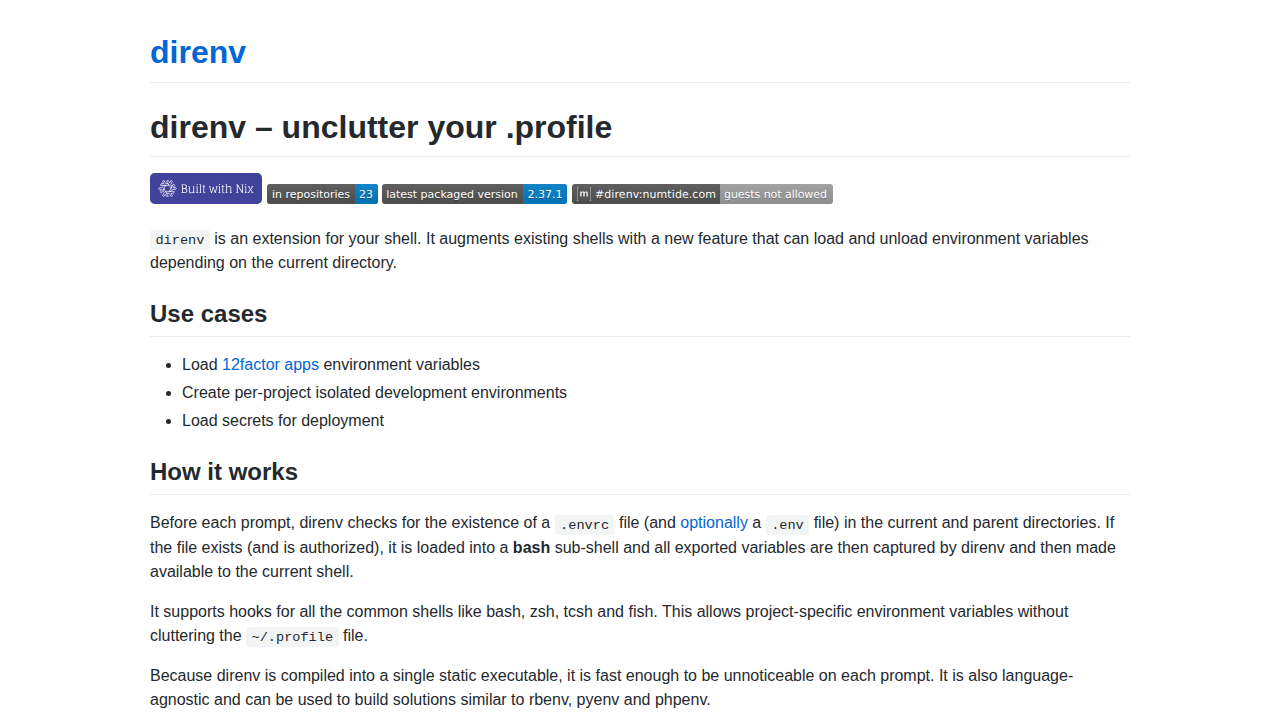Click the '~/.profile' inline code snippet
Image resolution: width=1280 pixels, height=720 pixels.
(x=292, y=637)
